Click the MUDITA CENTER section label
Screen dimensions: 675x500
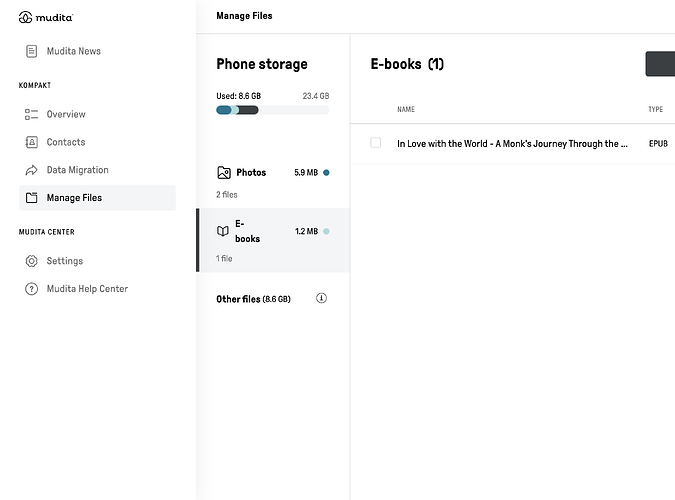pos(46,232)
